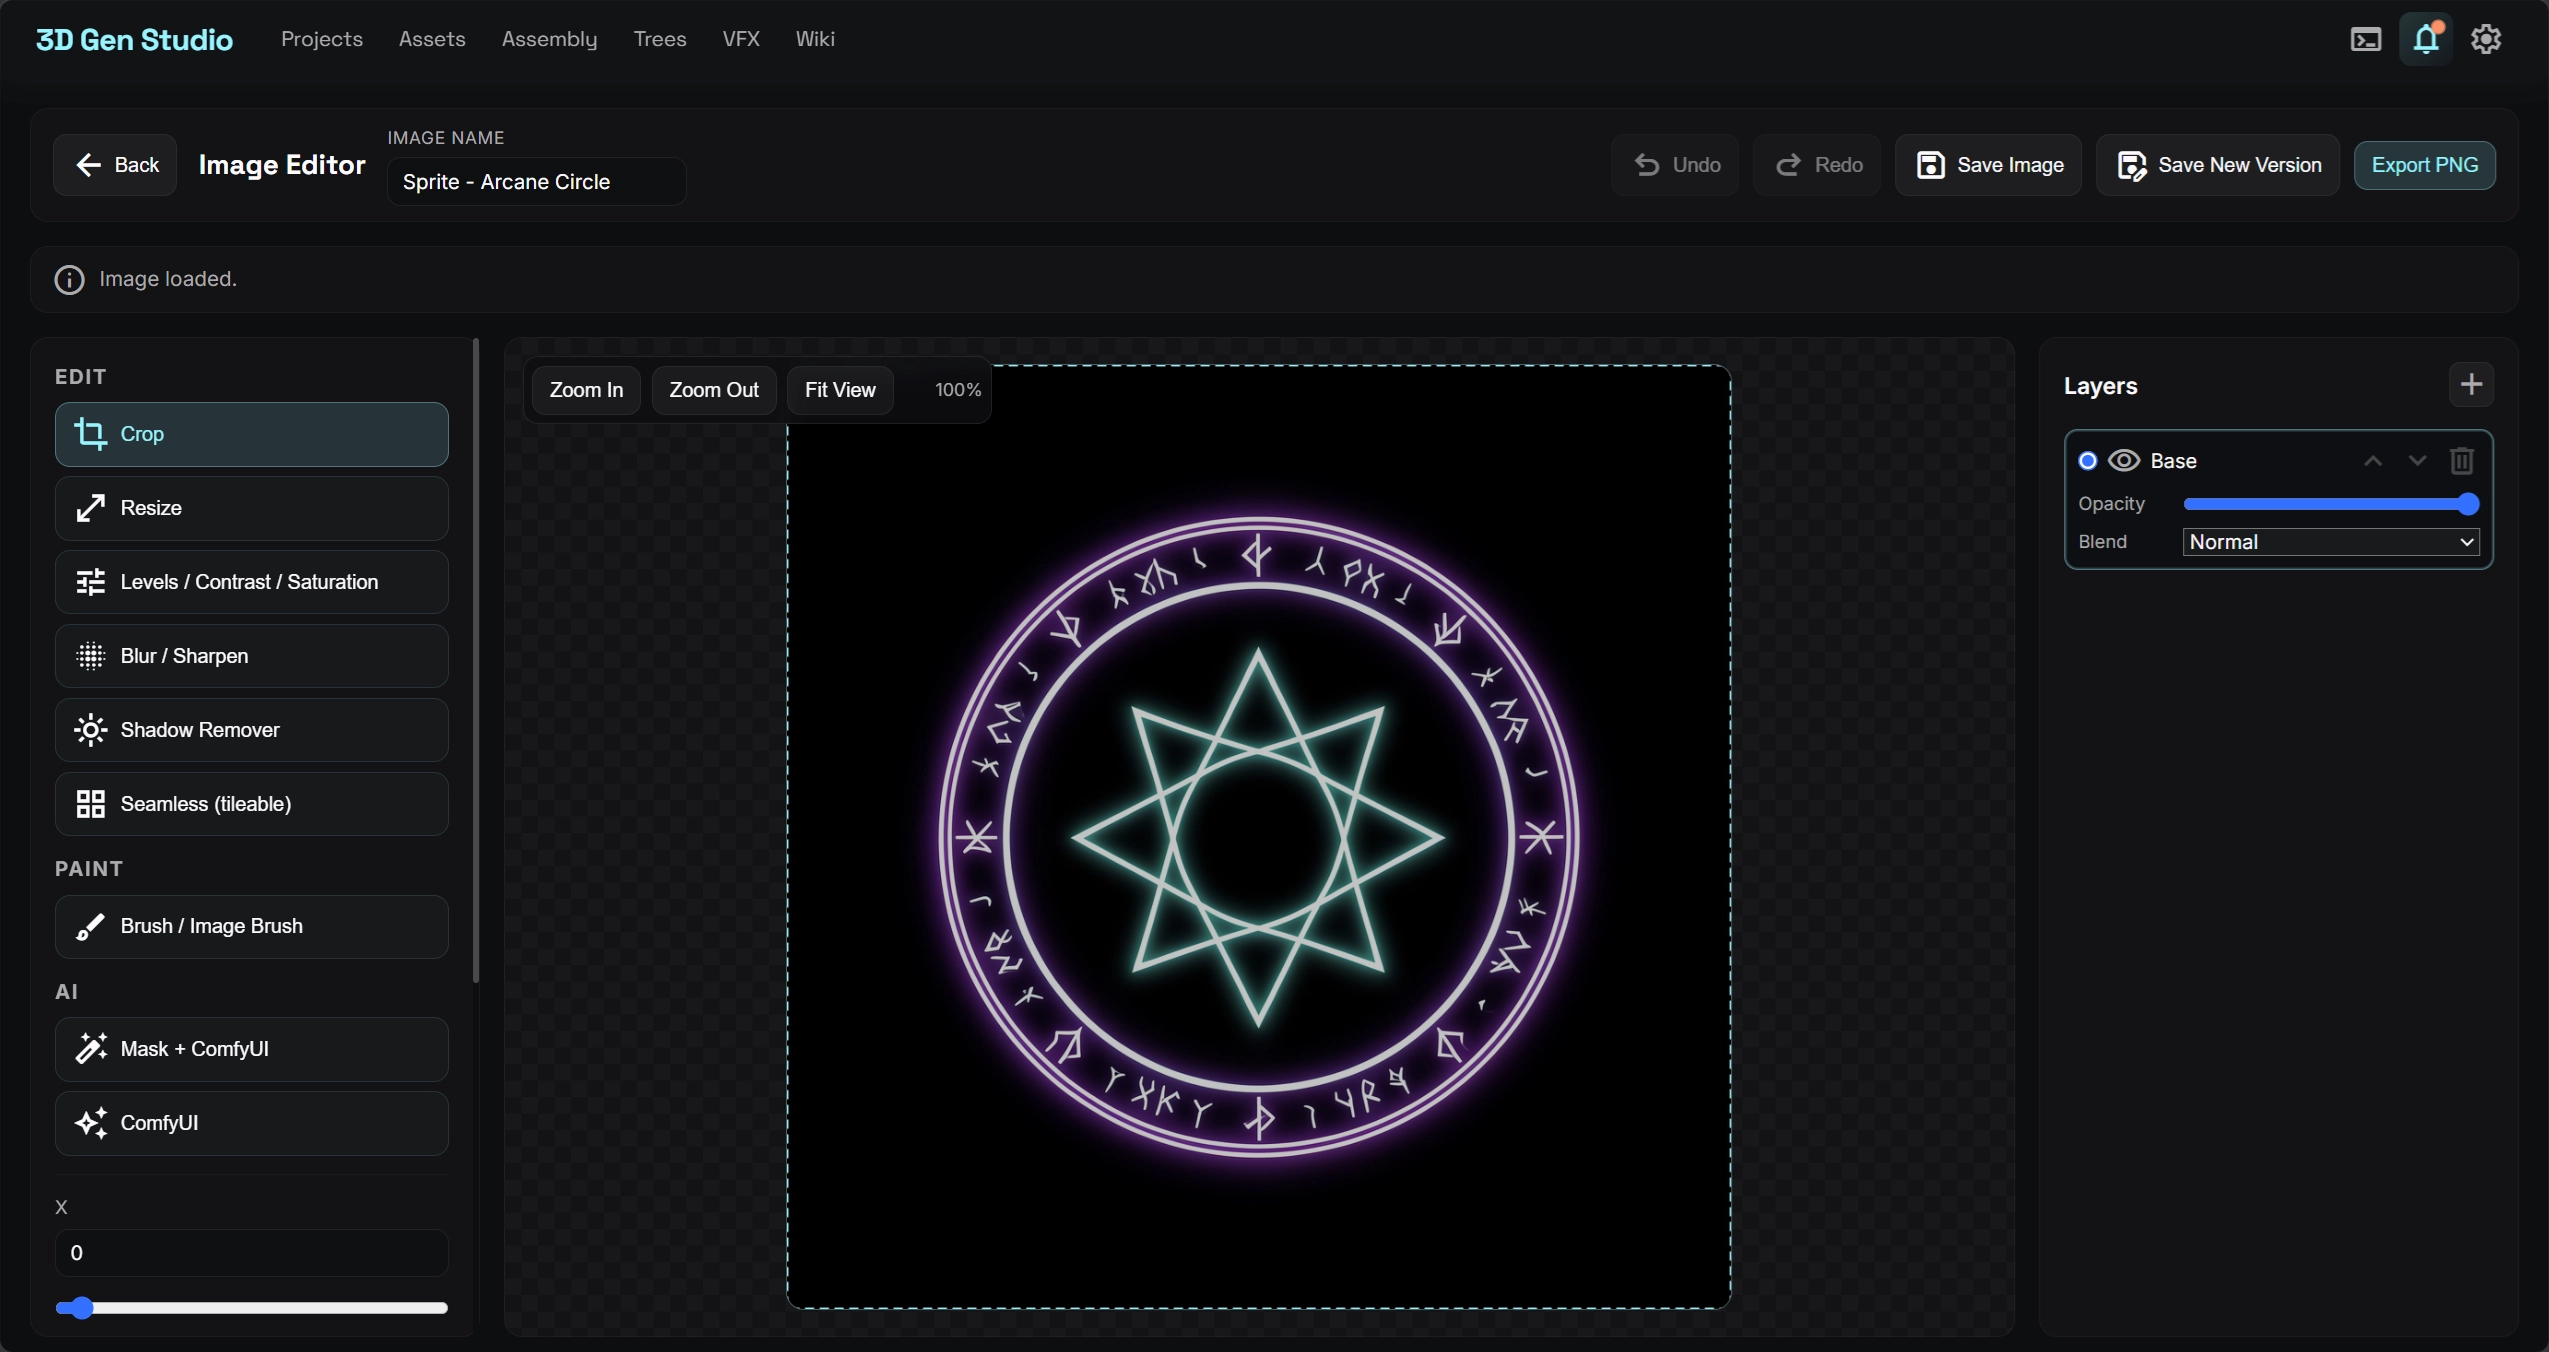Click the crop X position slider
Image resolution: width=2549 pixels, height=1352 pixels.
pyautogui.click(x=251, y=1308)
